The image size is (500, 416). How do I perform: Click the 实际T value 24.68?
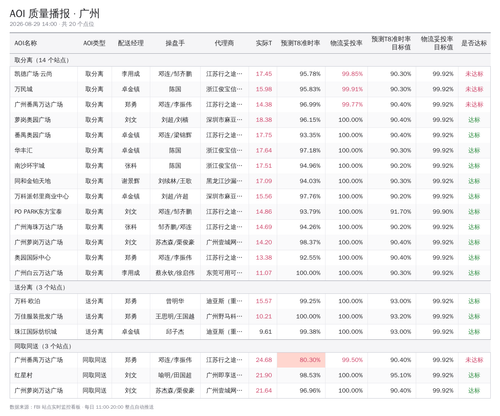[x=264, y=360]
